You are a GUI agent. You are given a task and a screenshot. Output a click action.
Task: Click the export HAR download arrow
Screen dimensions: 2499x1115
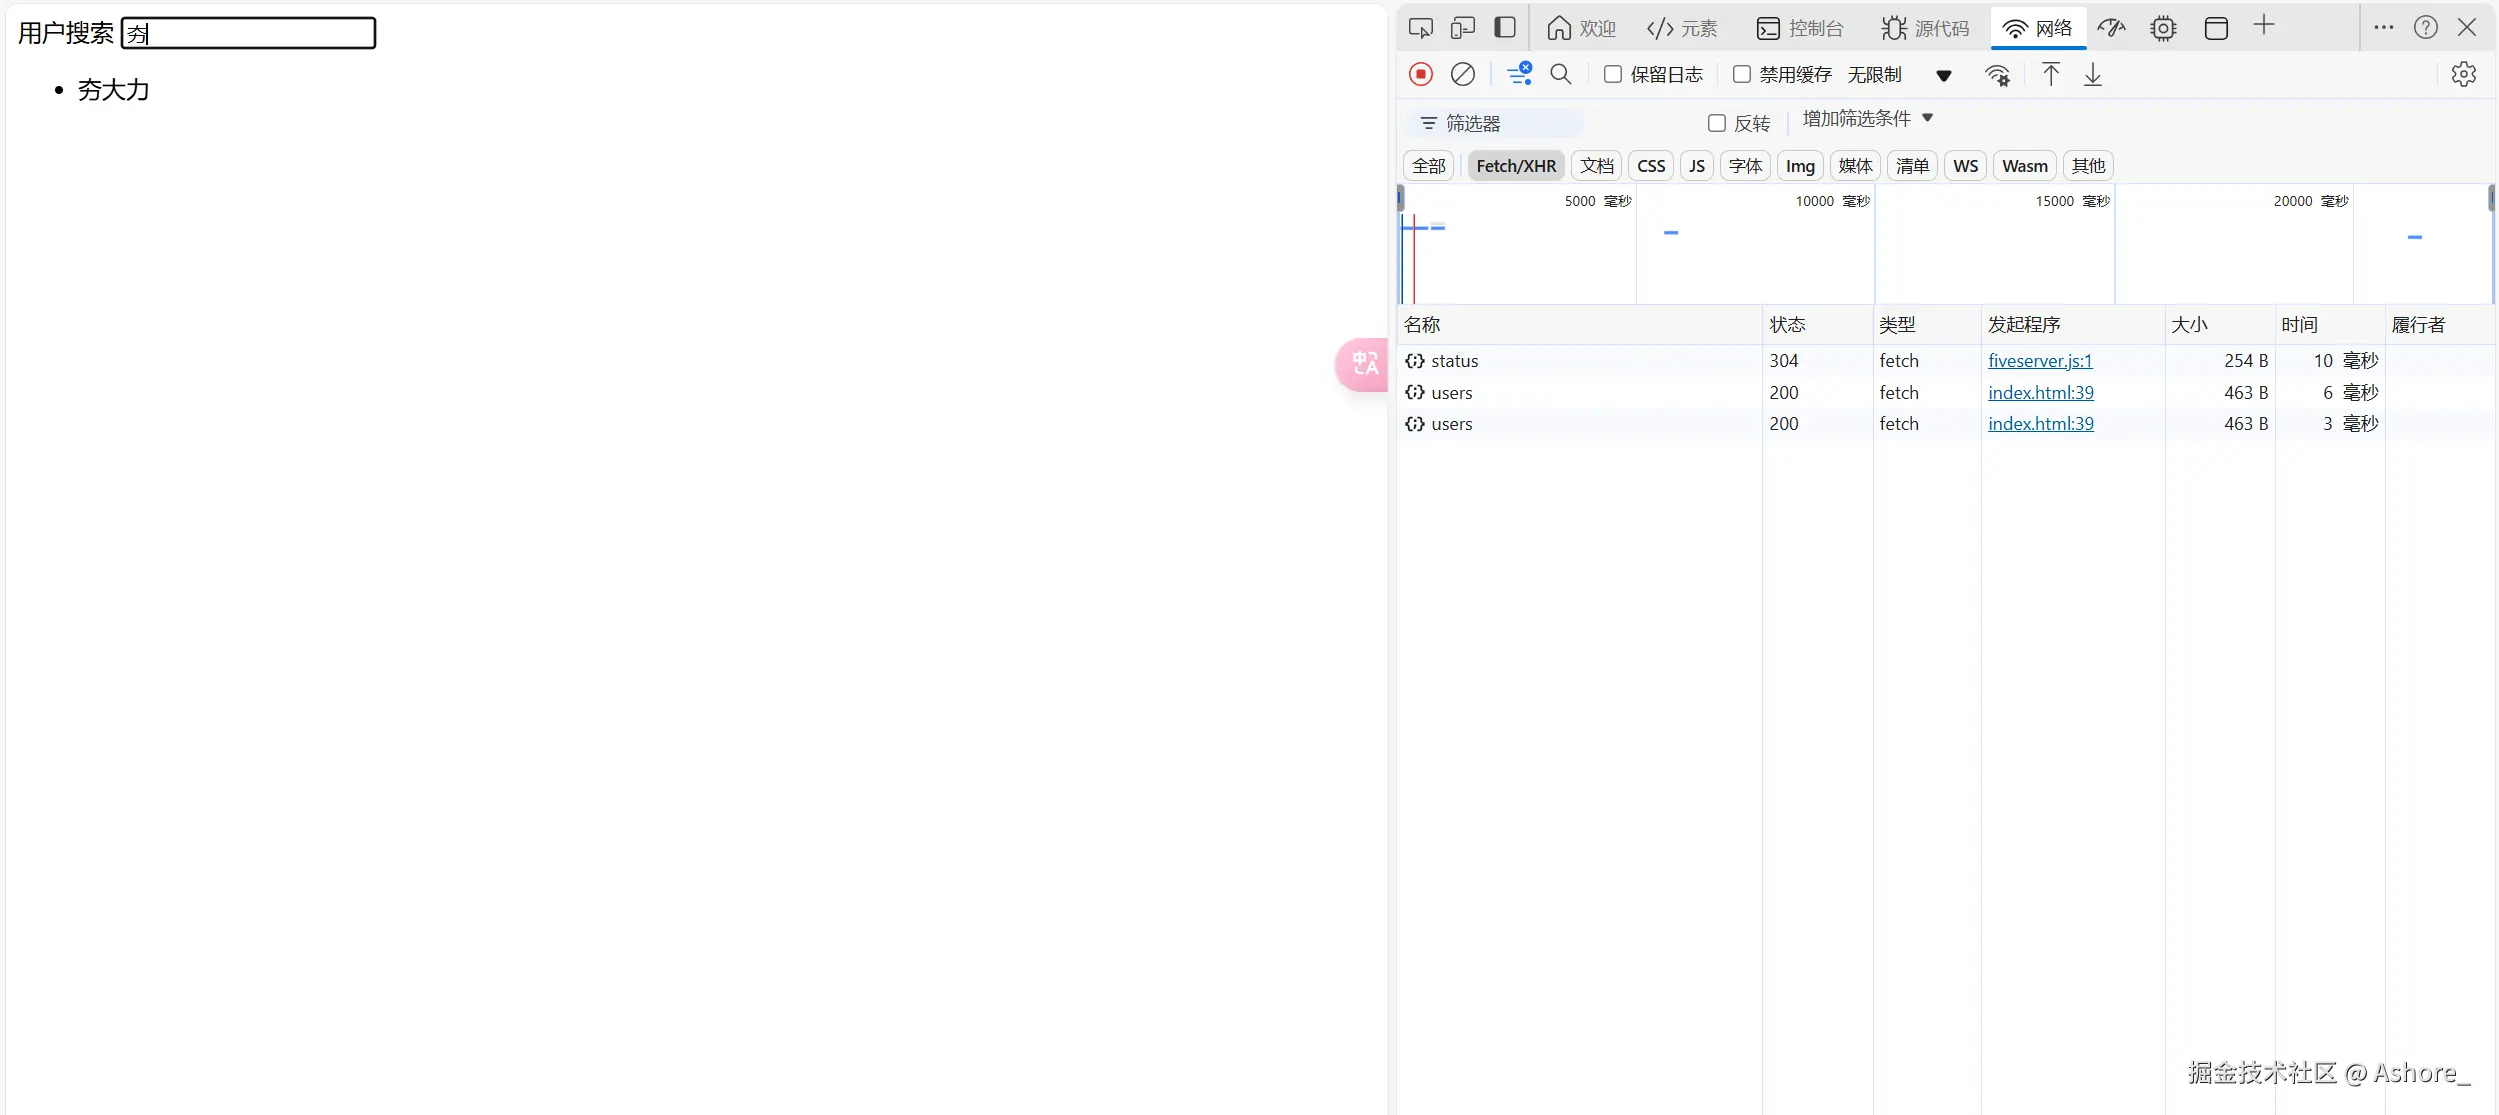pyautogui.click(x=2092, y=75)
